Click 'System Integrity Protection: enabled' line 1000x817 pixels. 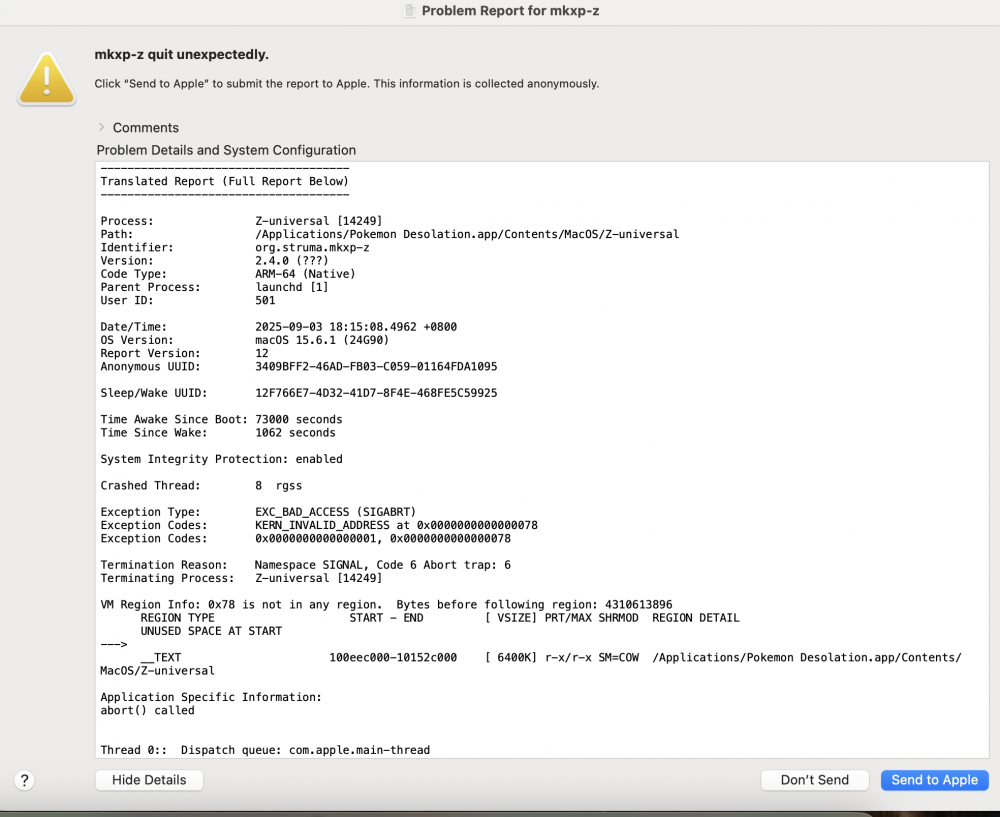pos(221,459)
